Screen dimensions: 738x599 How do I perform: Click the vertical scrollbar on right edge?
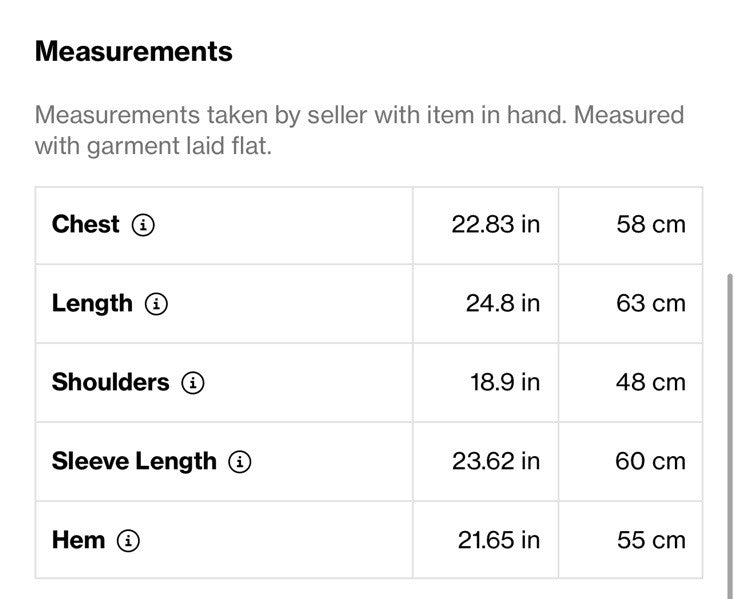730,435
